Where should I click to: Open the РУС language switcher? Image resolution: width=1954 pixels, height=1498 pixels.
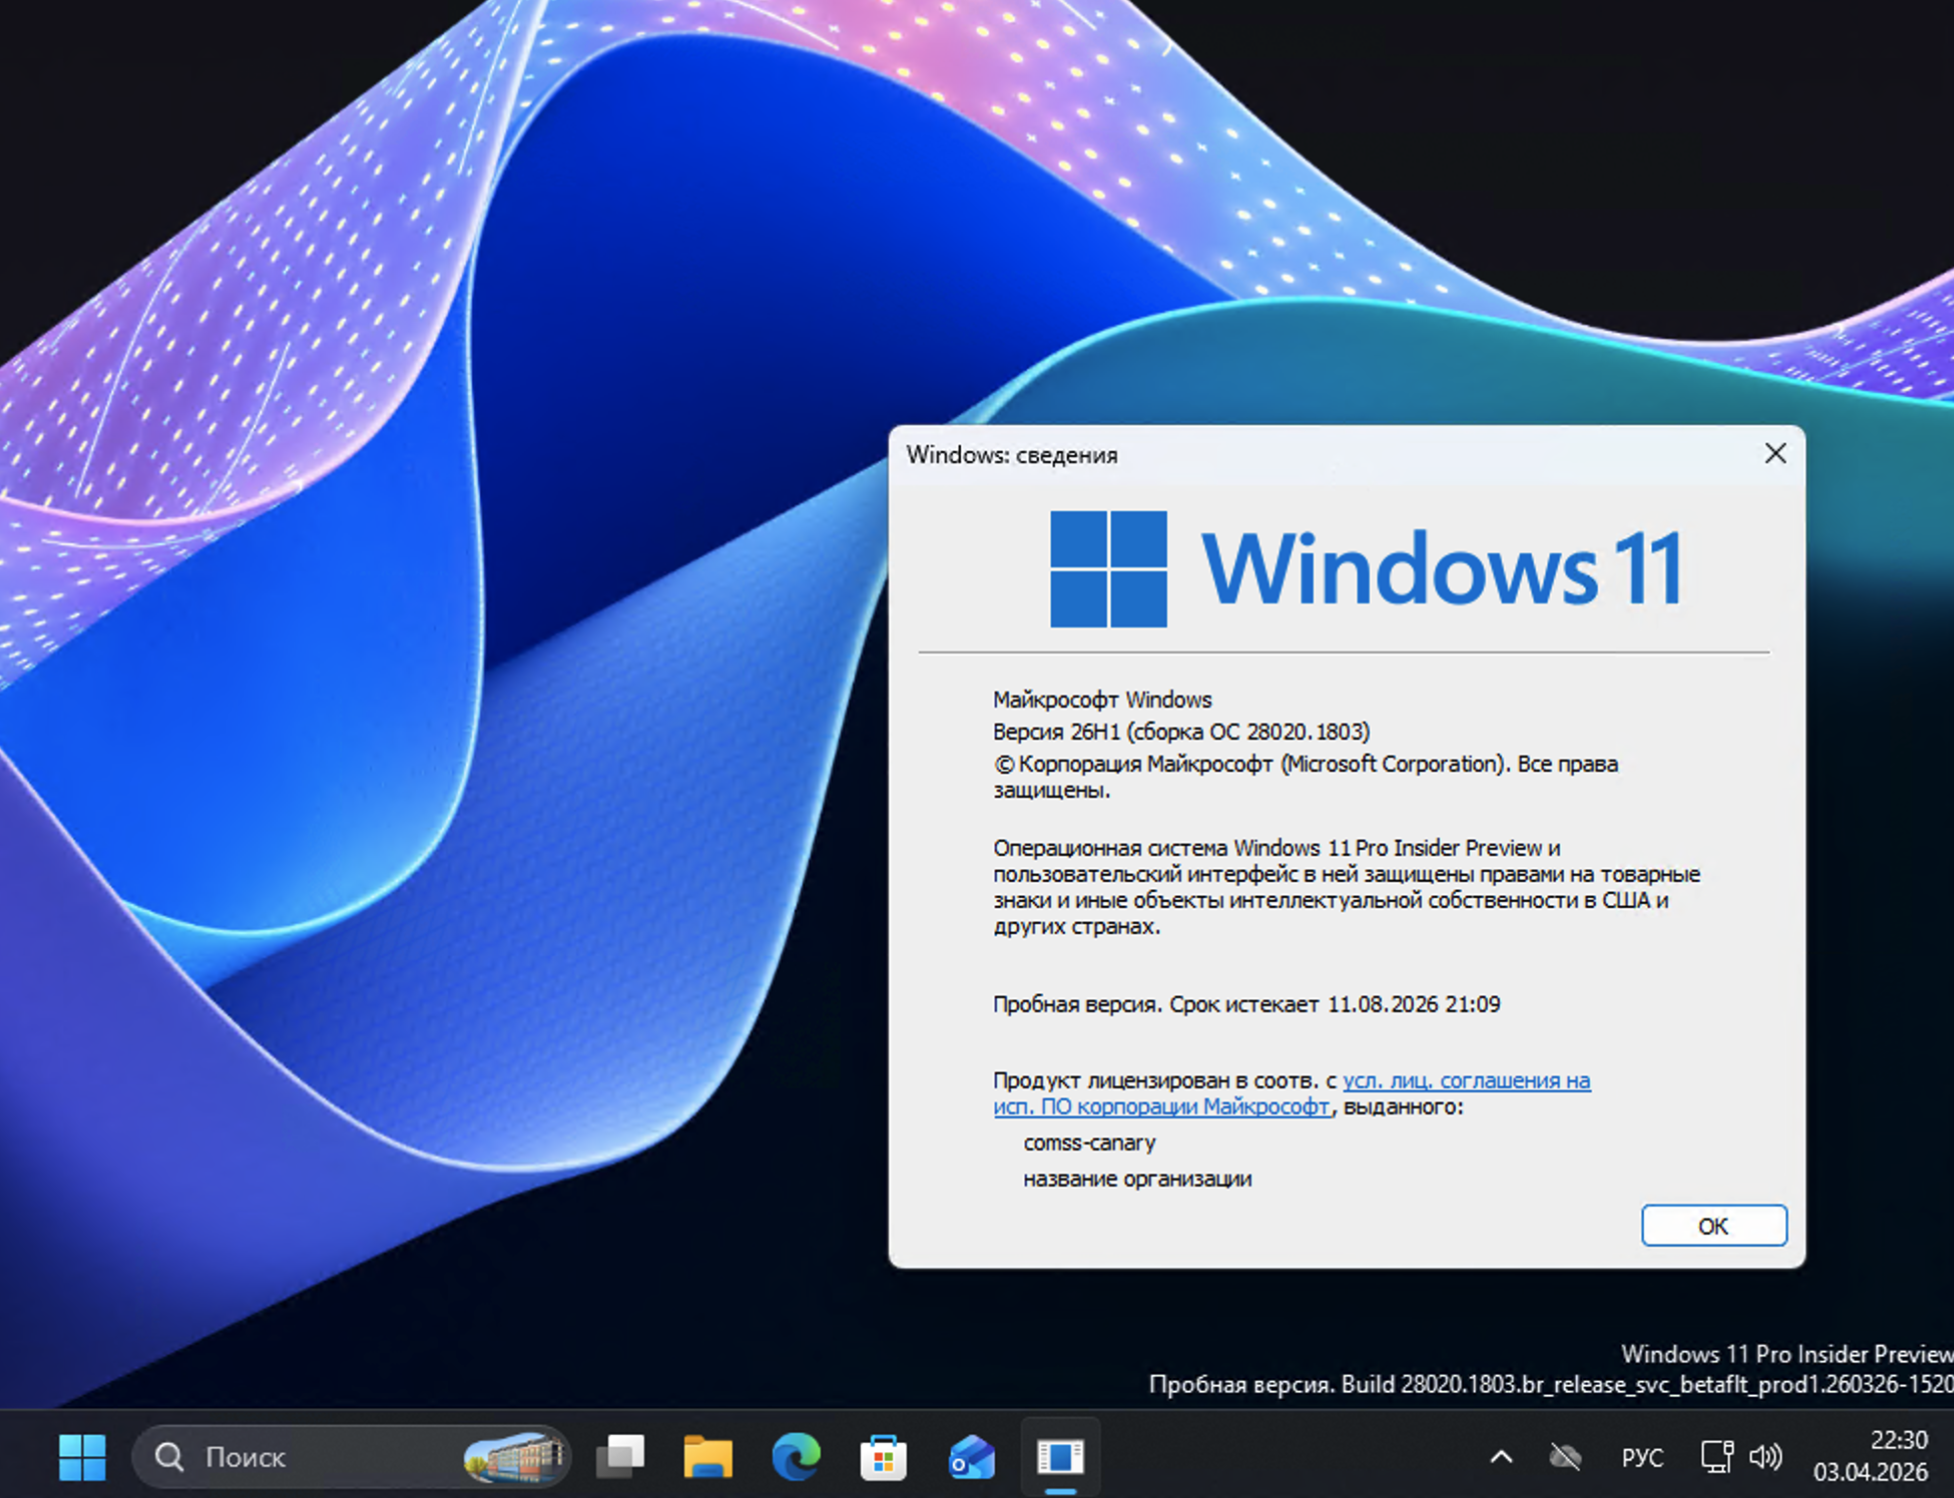[1643, 1458]
